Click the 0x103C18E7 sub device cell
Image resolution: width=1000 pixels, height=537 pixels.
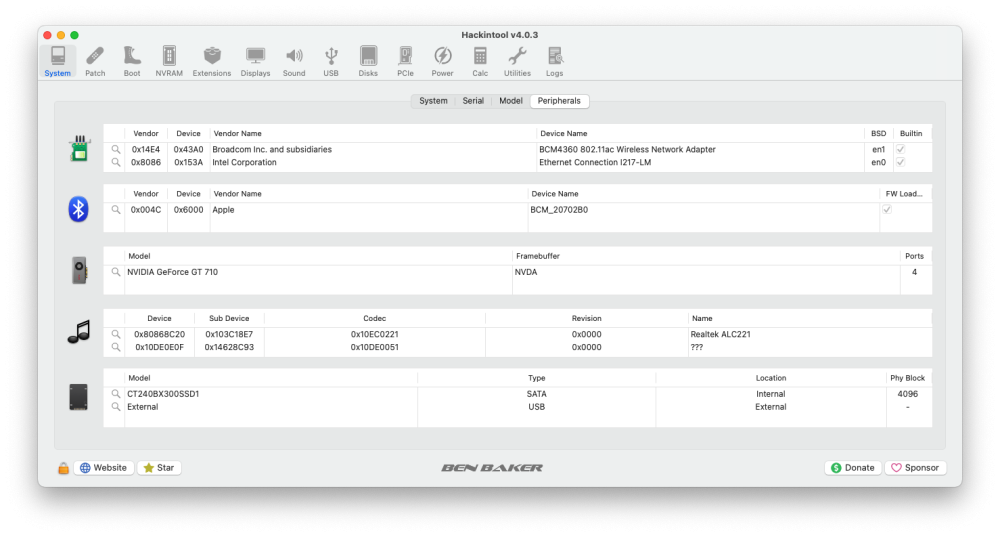pyautogui.click(x=229, y=334)
